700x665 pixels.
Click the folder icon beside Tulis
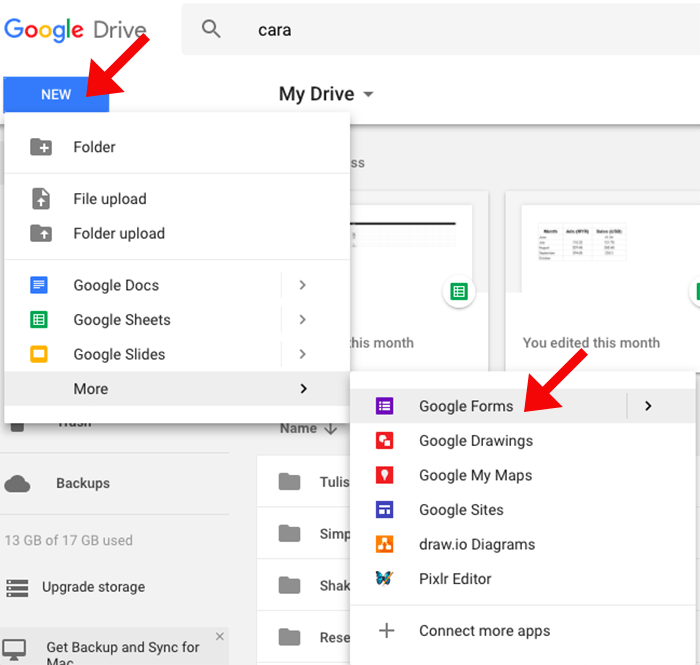[289, 482]
